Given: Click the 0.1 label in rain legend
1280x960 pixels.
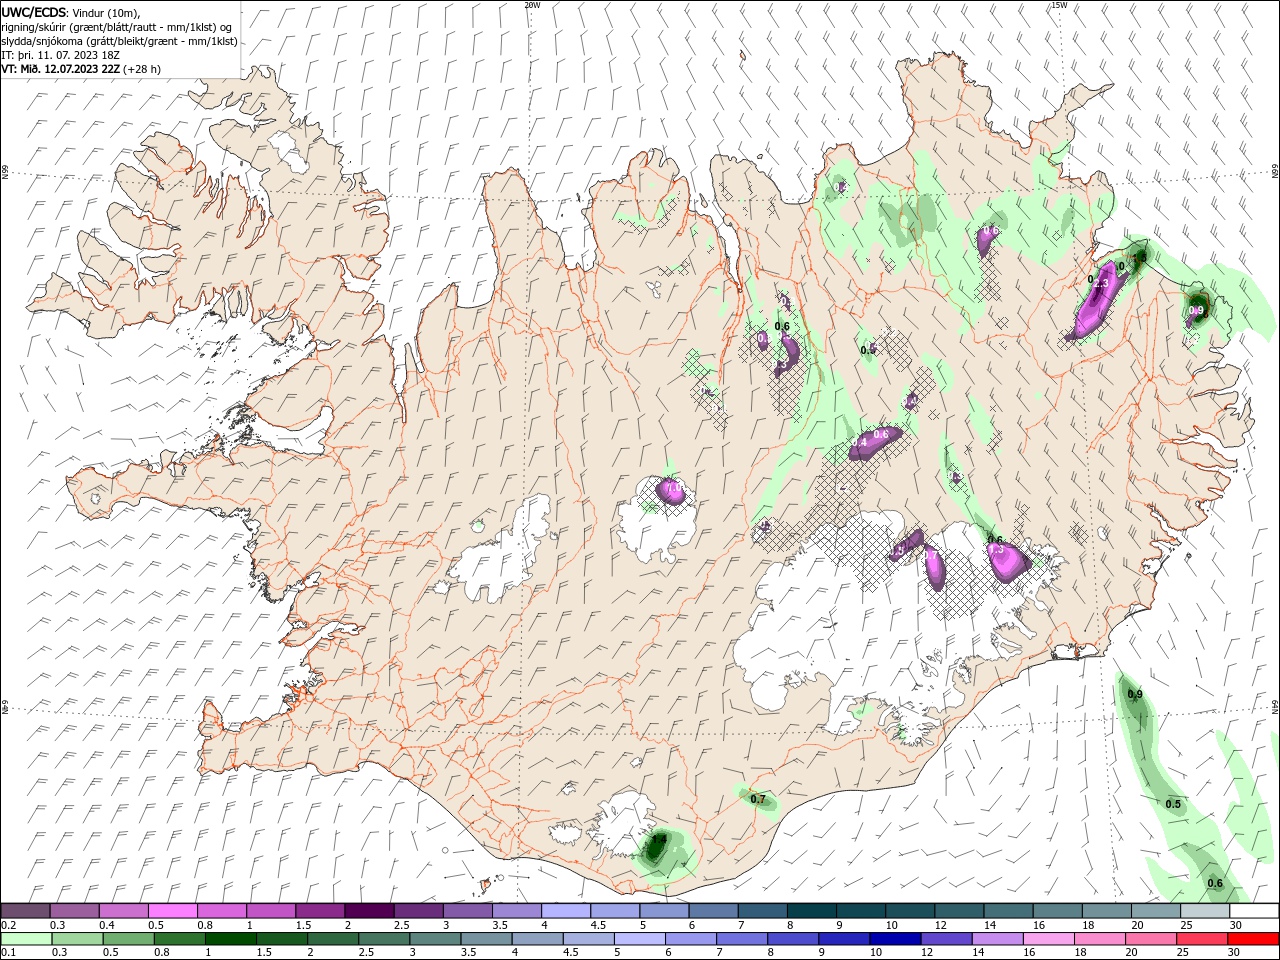Looking at the screenshot, I should pyautogui.click(x=9, y=953).
